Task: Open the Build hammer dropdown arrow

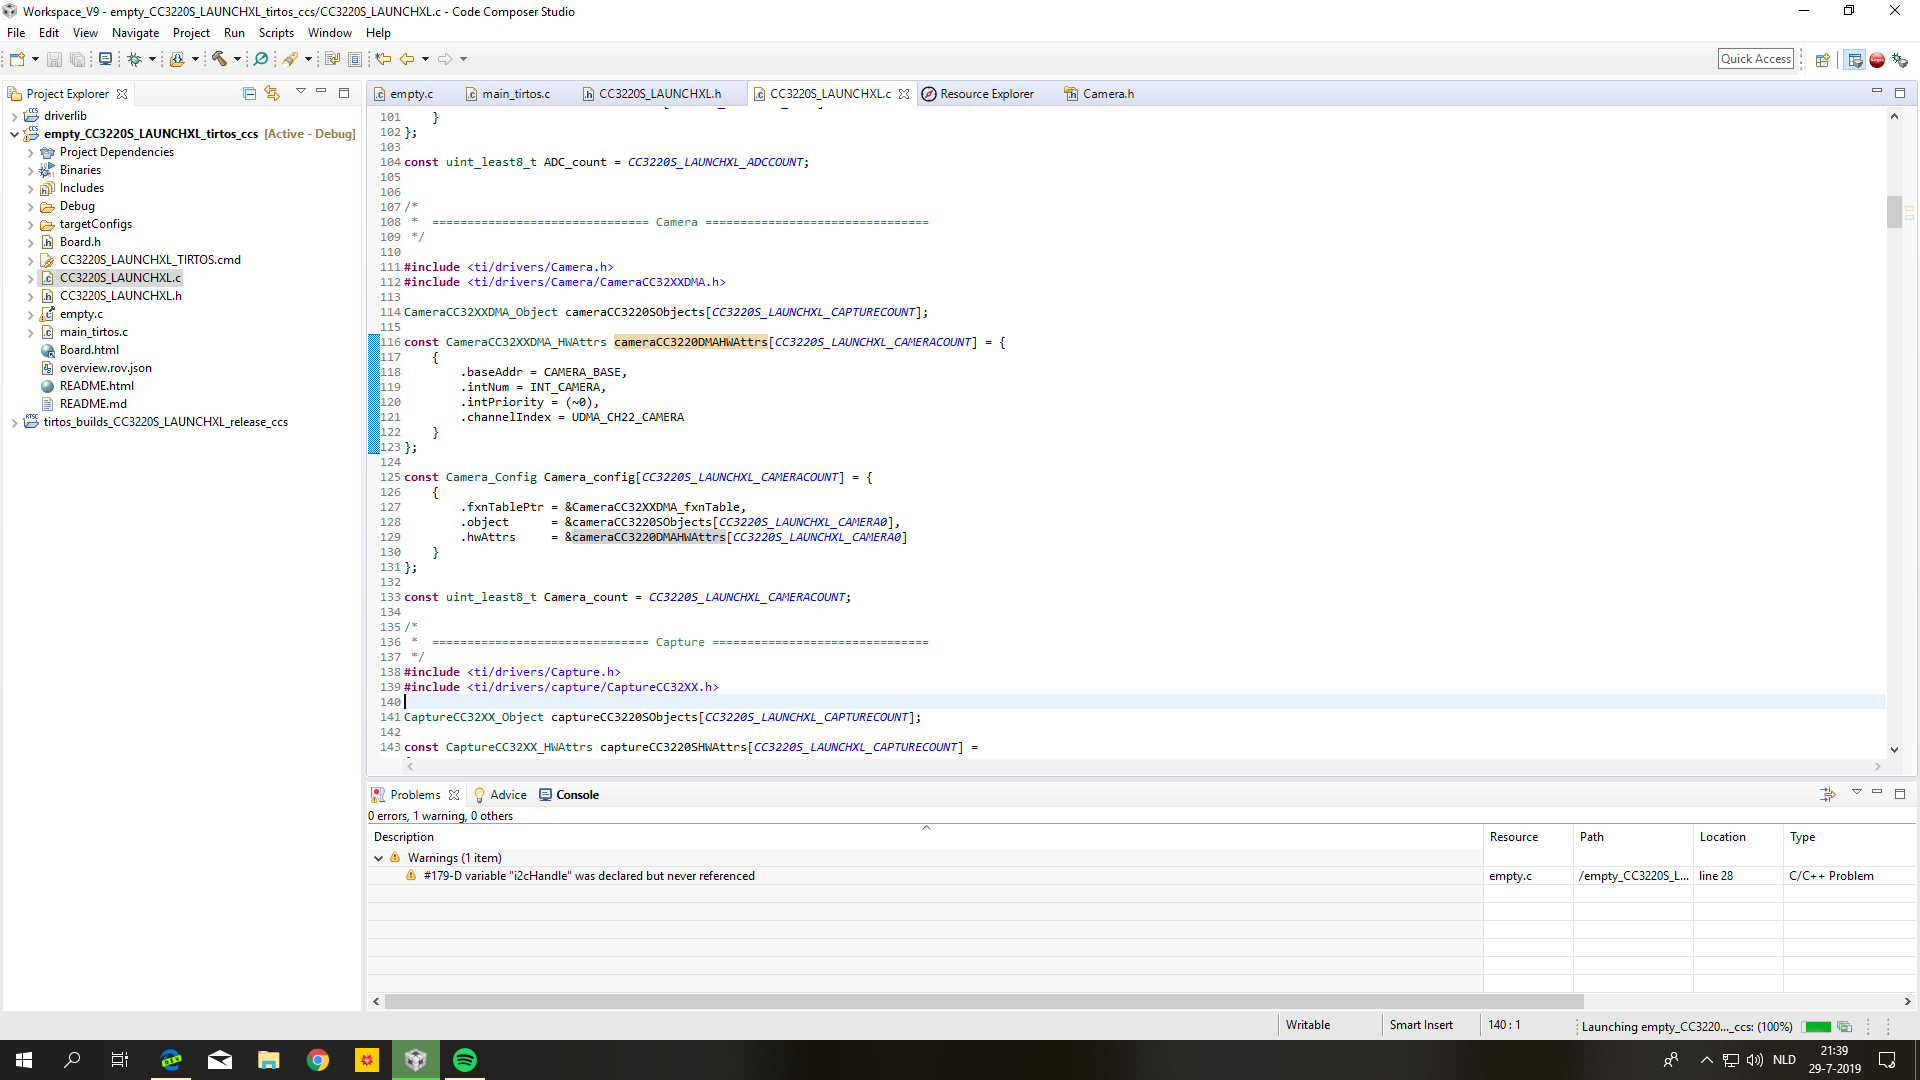Action: click(237, 59)
